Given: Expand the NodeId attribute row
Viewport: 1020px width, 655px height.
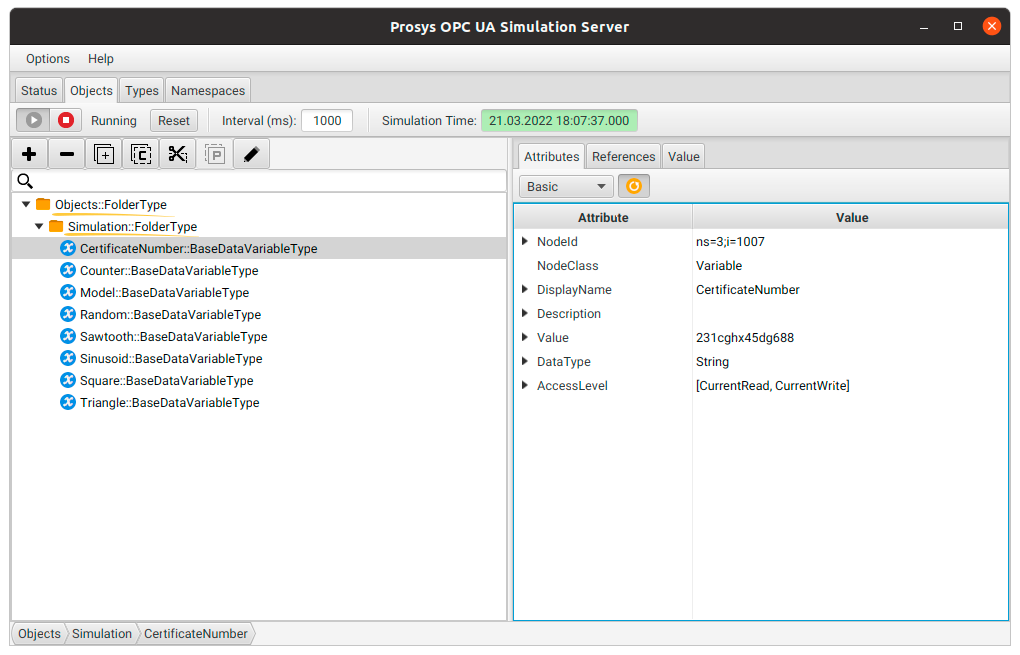Looking at the screenshot, I should 525,241.
